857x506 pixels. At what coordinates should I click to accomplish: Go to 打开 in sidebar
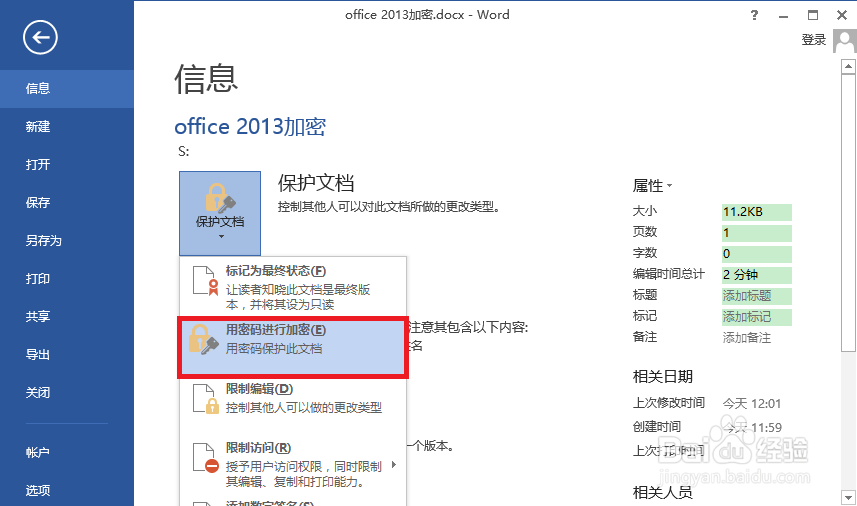tap(67, 164)
